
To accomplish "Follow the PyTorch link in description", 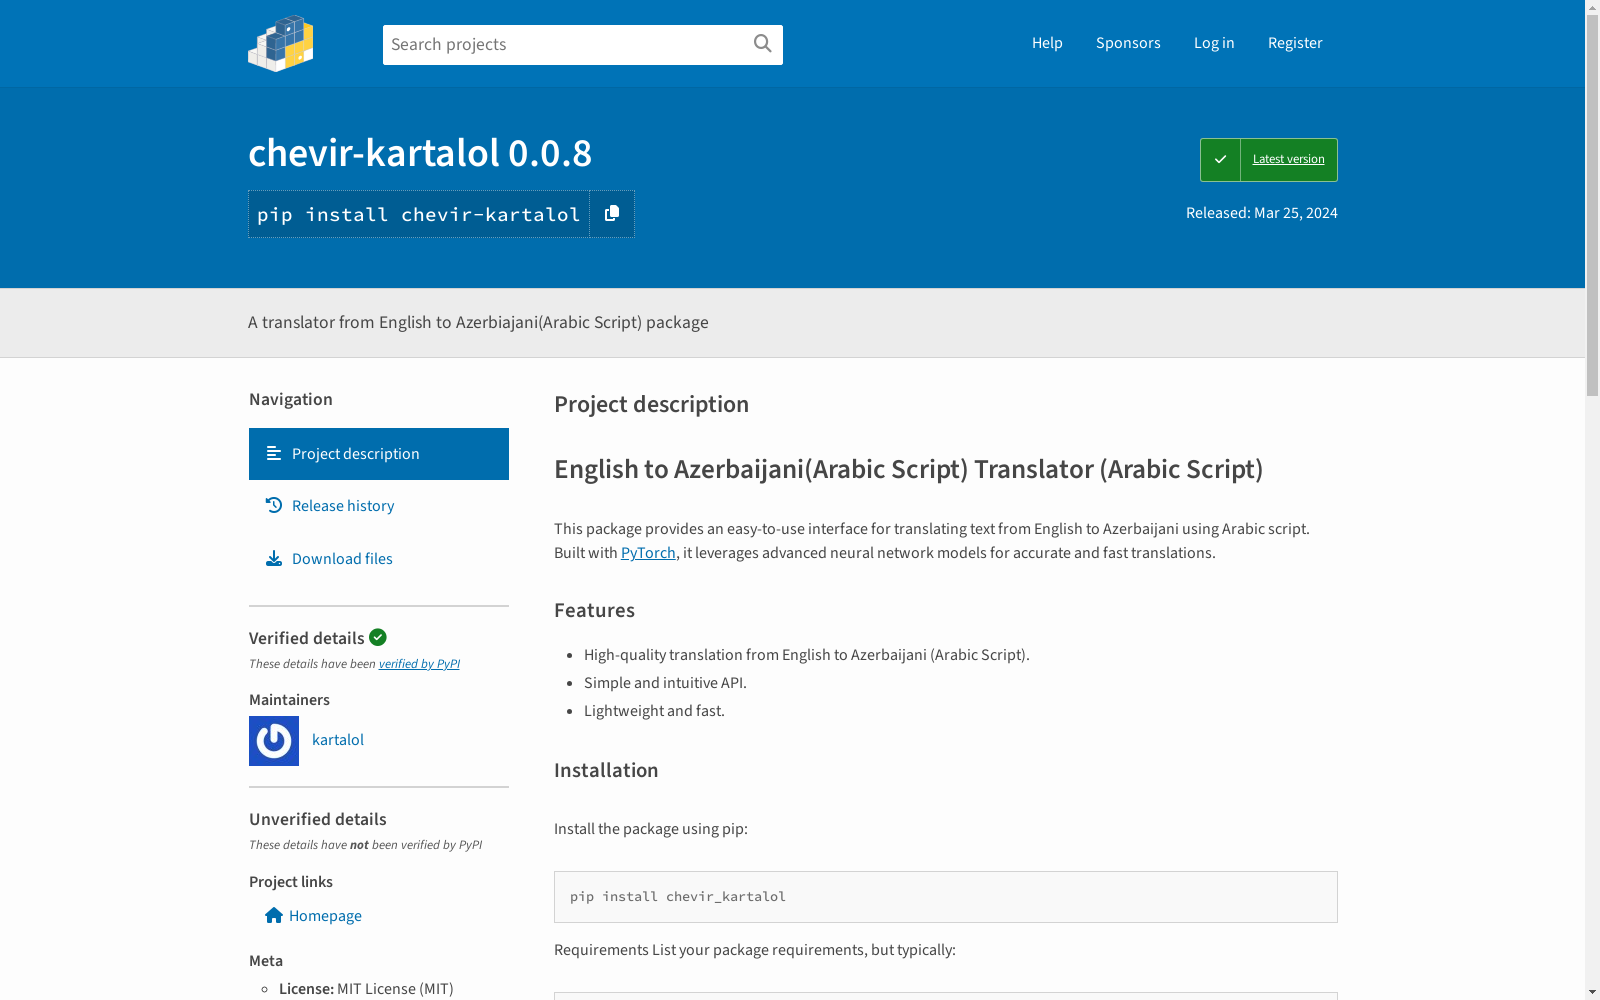I will 648,553.
